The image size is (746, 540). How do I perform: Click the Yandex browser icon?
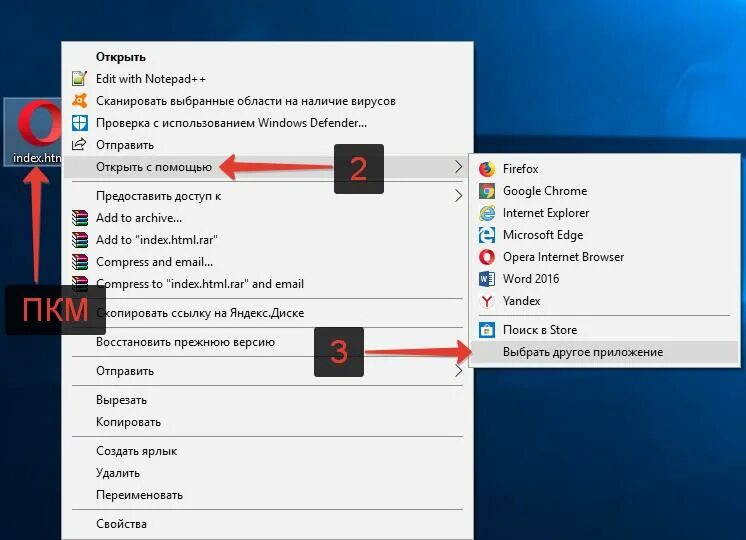click(486, 301)
